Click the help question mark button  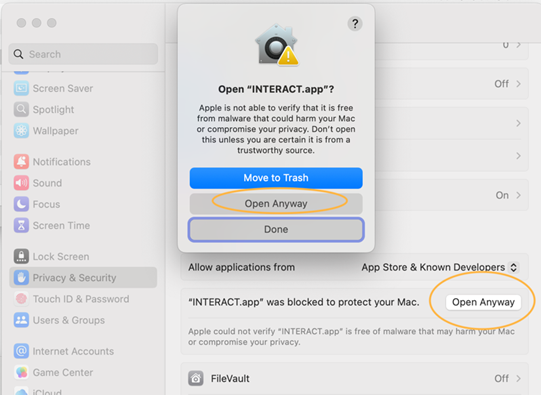tap(355, 24)
